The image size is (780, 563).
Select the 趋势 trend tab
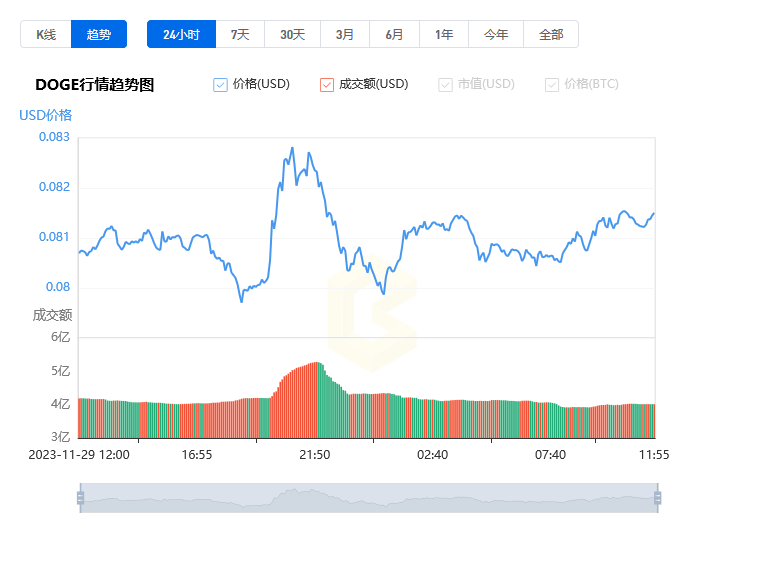click(99, 34)
